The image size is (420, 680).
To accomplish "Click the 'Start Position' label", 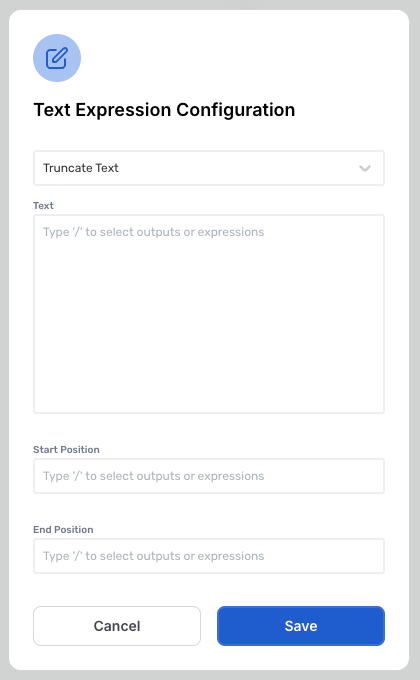I will [66, 450].
